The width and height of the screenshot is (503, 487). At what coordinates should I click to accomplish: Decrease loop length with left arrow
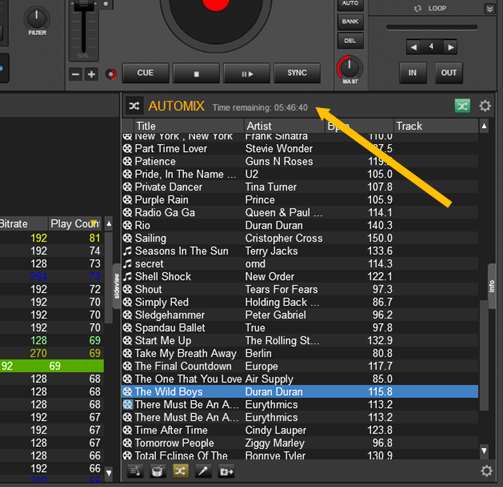[x=413, y=47]
